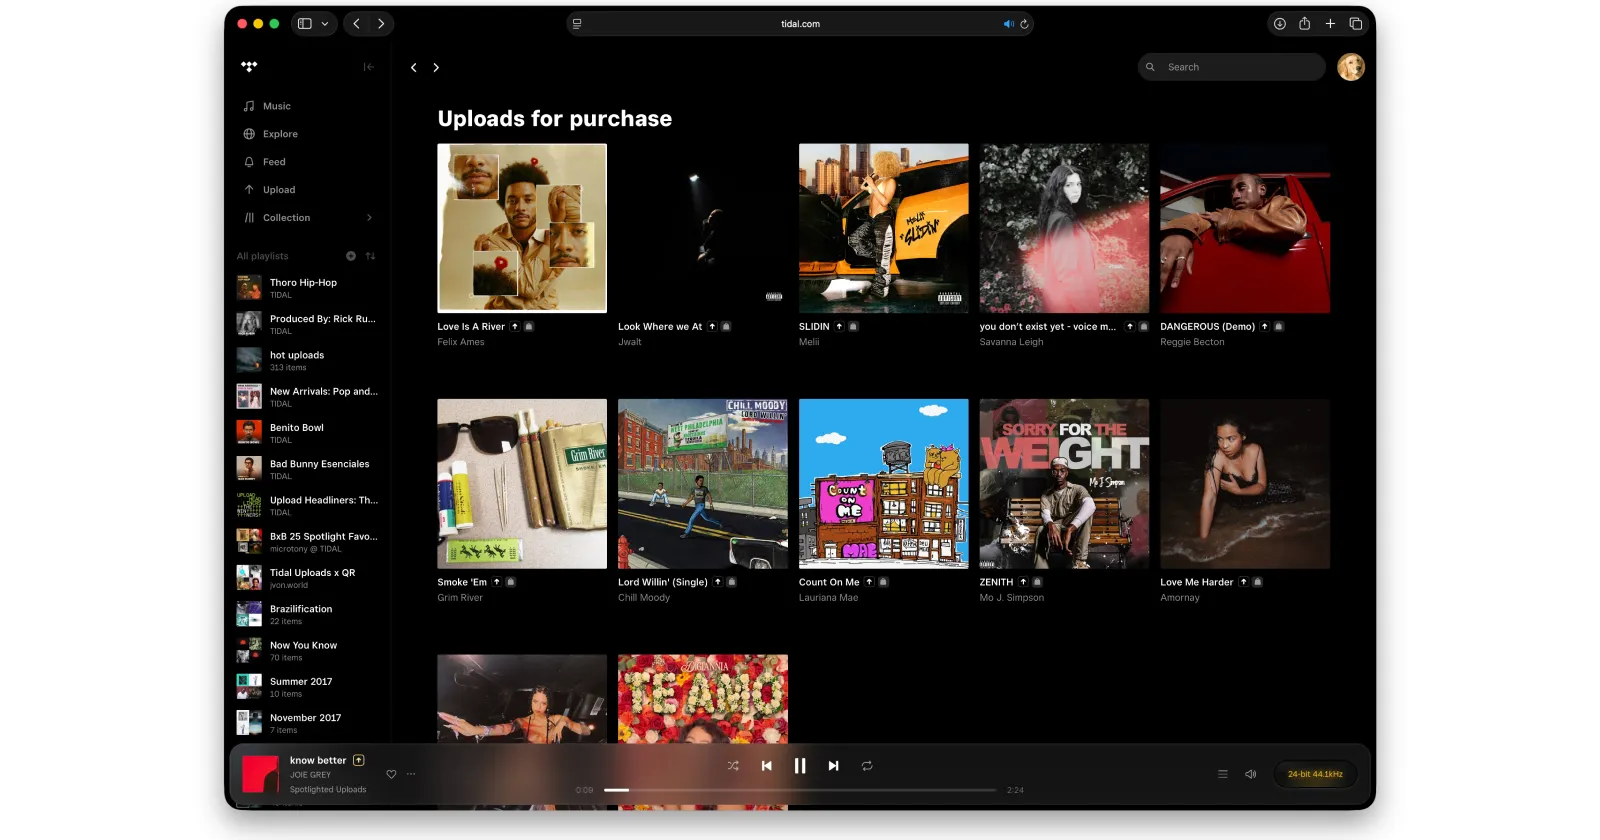This screenshot has height=840, width=1600.
Task: Collapse the sidebar with the arrow icon
Action: (368, 67)
